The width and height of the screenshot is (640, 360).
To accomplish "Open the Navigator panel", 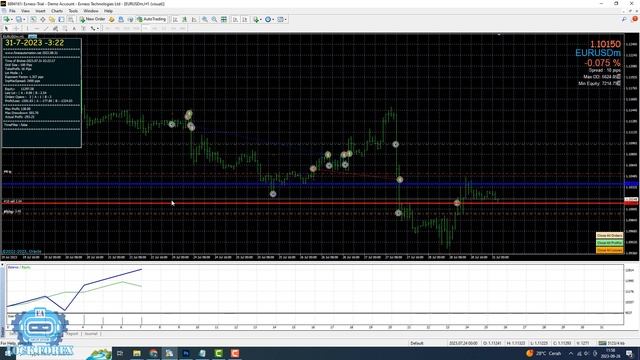I will pos(52,19).
